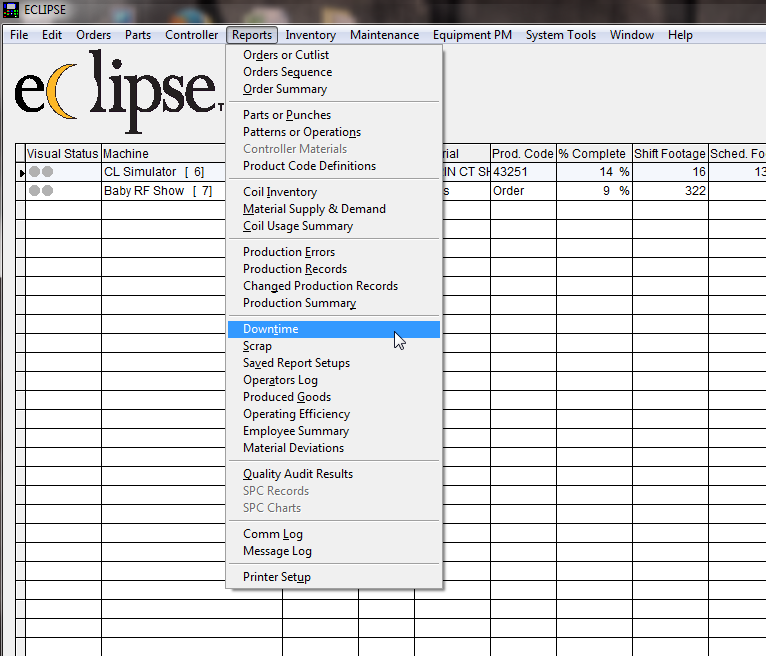Choose Orders Sequence report

pyautogui.click(x=334, y=72)
